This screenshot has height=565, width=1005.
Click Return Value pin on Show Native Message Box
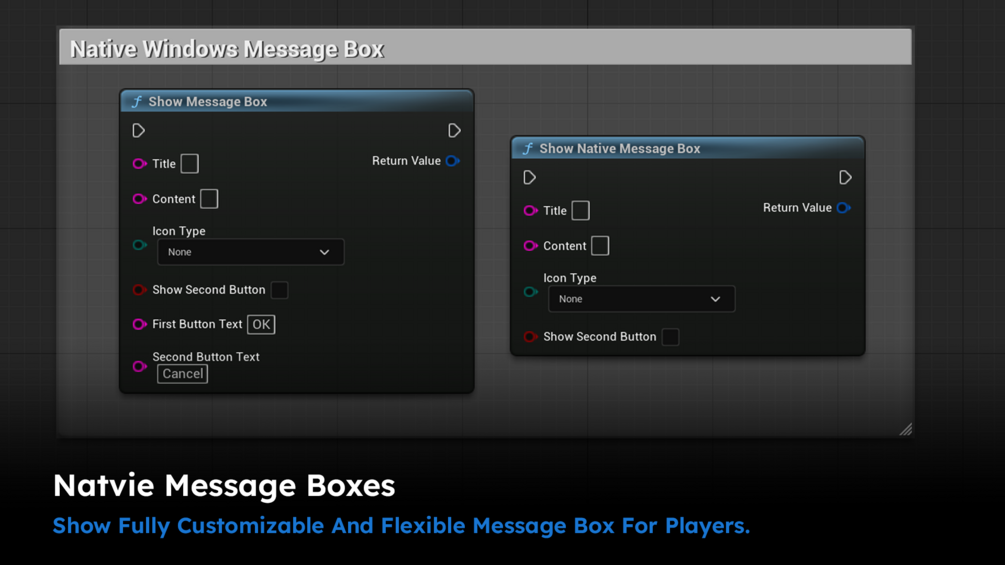(843, 208)
